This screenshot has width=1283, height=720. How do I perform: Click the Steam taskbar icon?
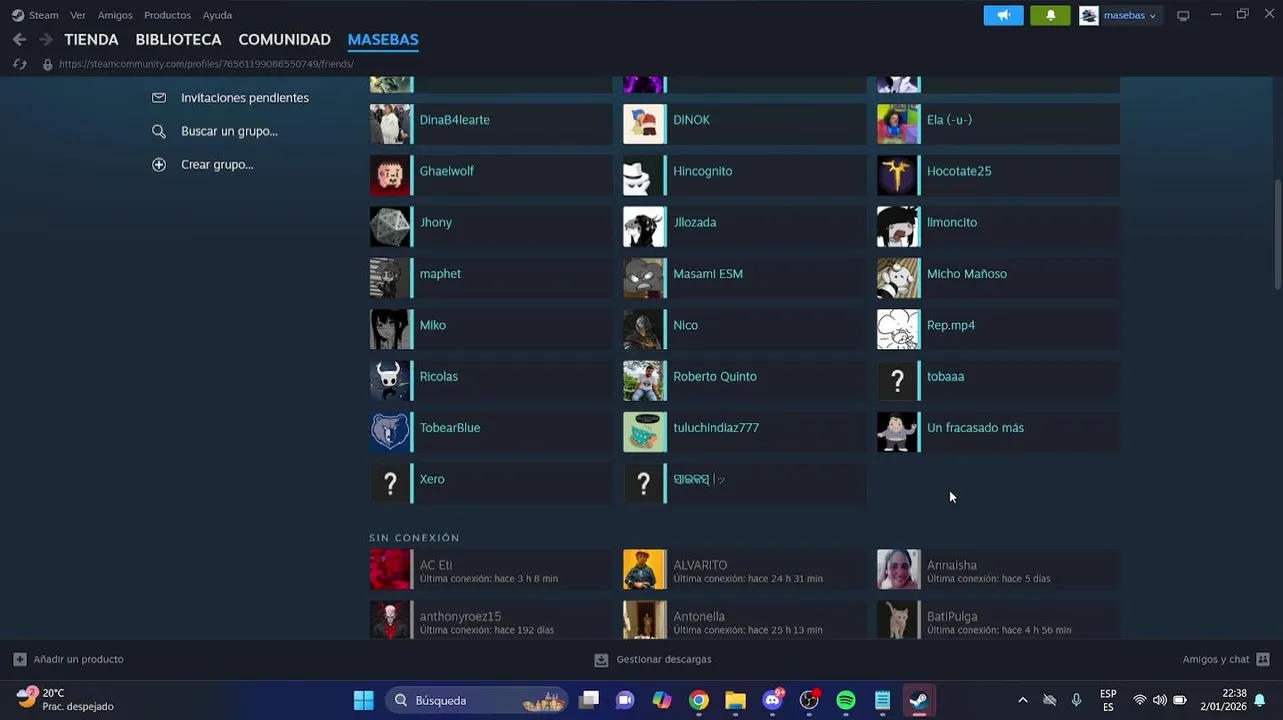click(x=918, y=700)
